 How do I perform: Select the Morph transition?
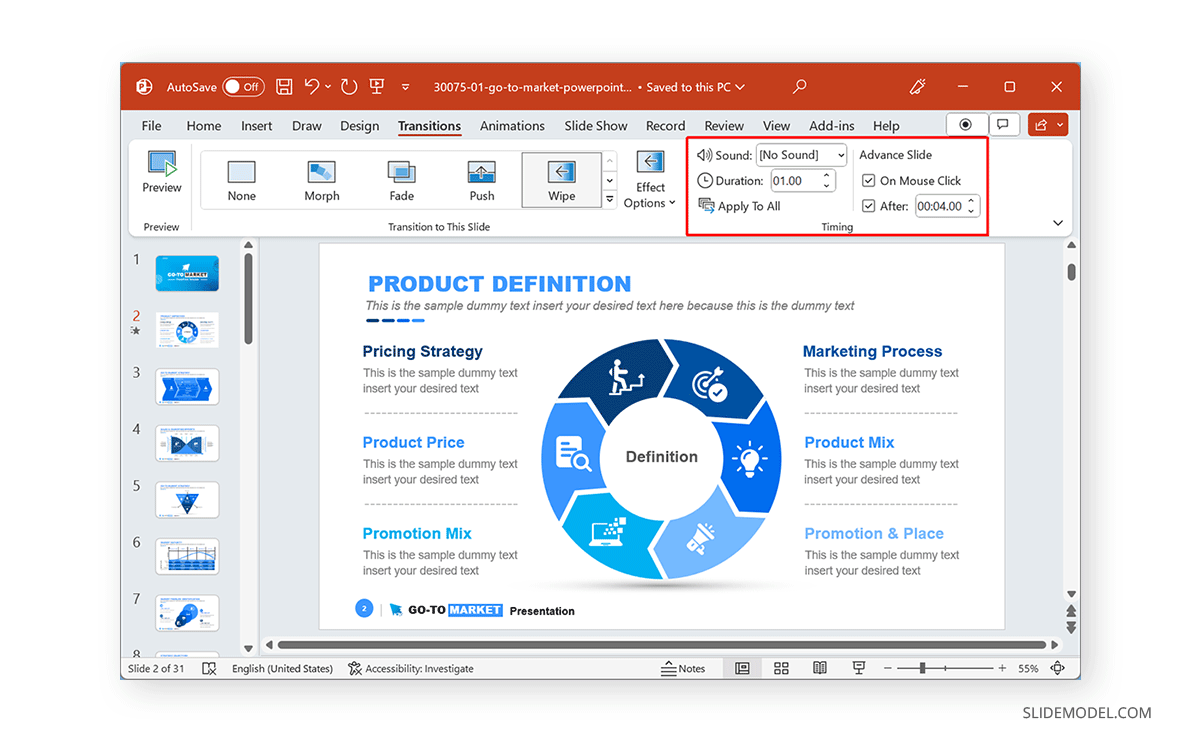pyautogui.click(x=321, y=180)
